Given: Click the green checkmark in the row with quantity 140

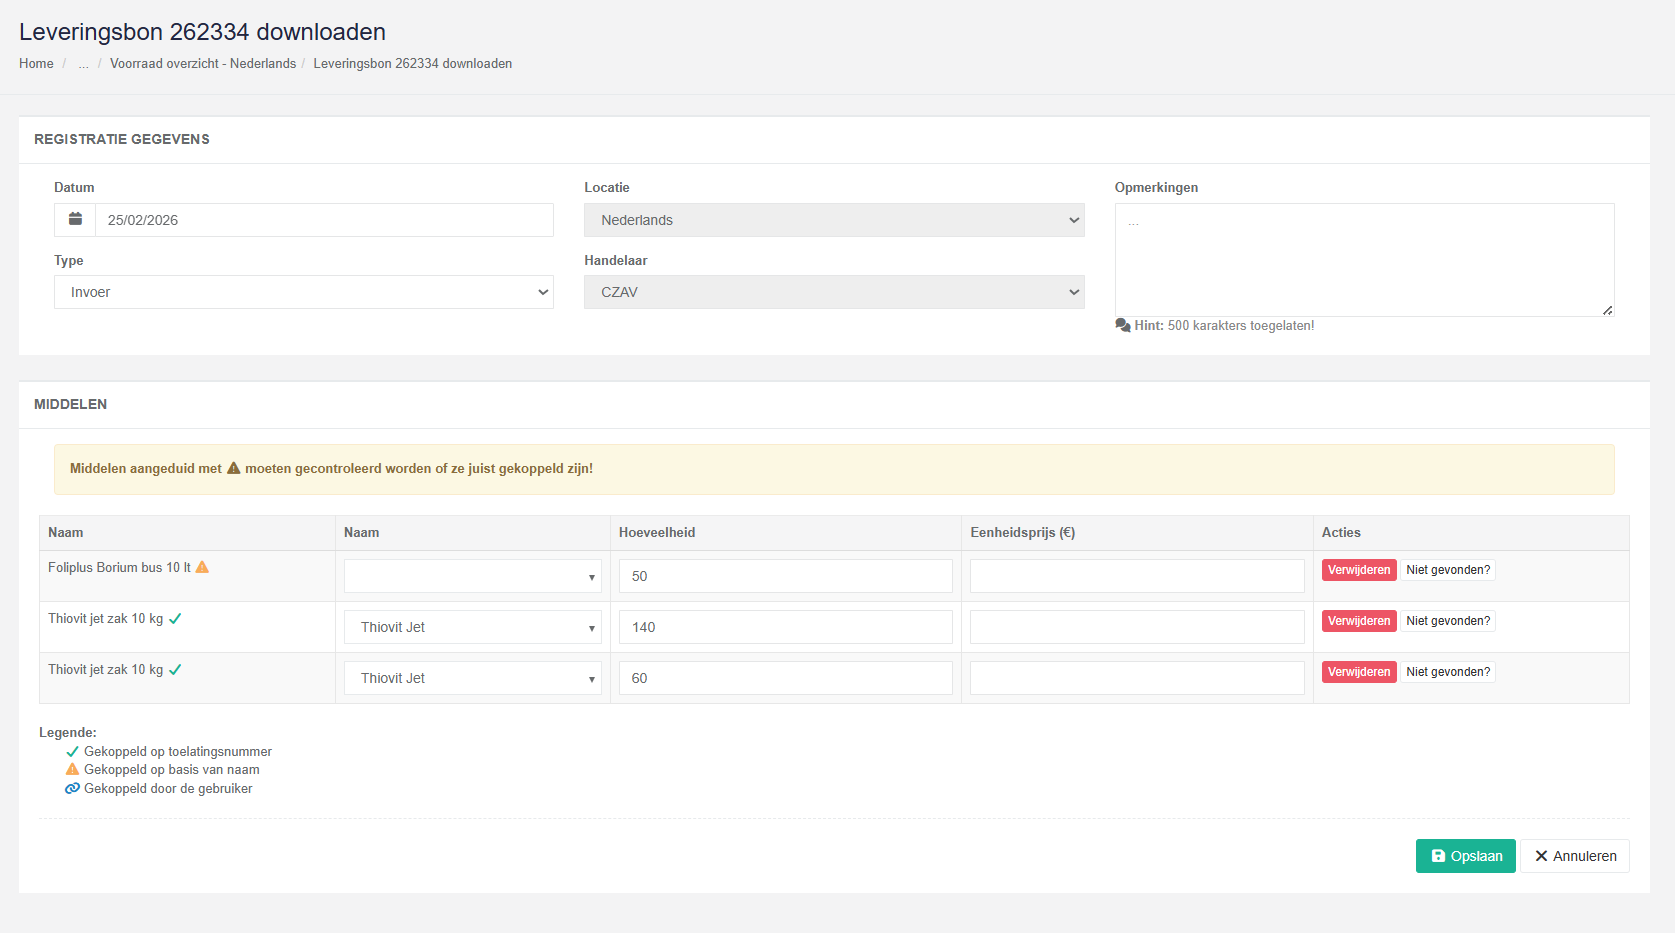Looking at the screenshot, I should click(175, 618).
